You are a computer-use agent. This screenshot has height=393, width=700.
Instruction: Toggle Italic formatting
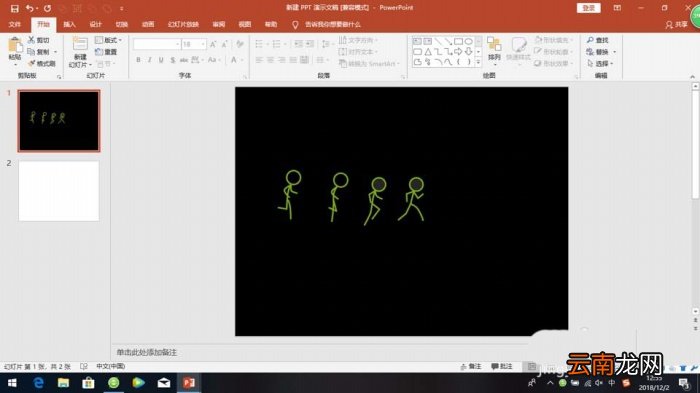pyautogui.click(x=150, y=60)
